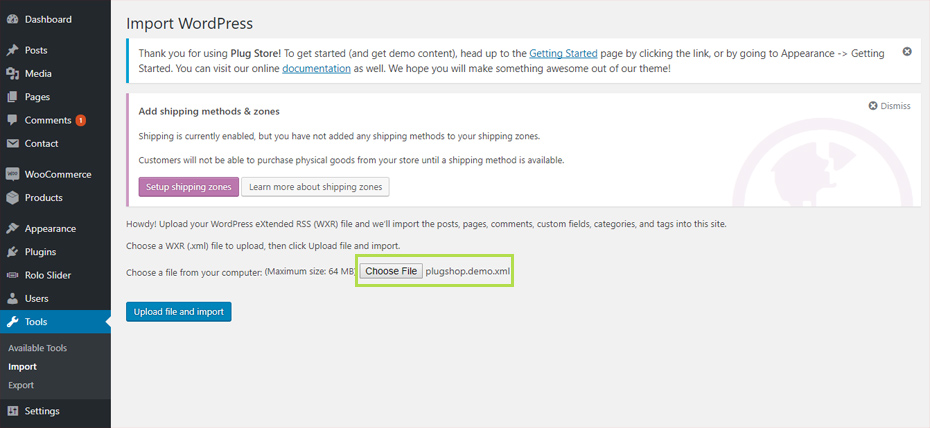Click Learn more about shipping zones
This screenshot has height=428, width=930.
pos(315,187)
